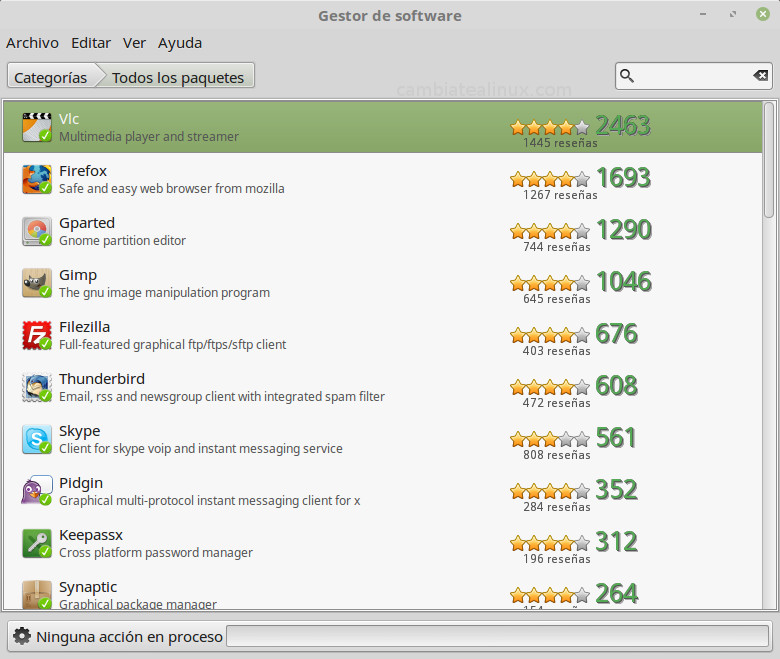Click '808 reseñas' under Skype rating
780x659 pixels.
coord(557,455)
